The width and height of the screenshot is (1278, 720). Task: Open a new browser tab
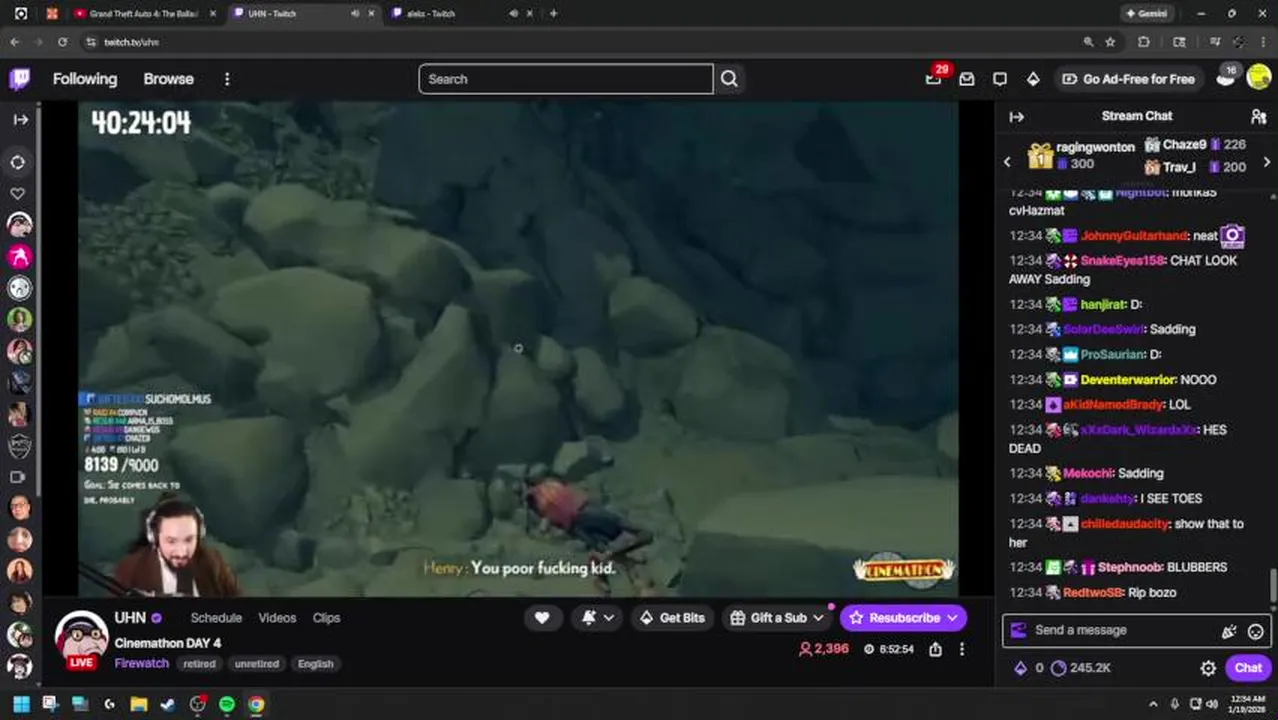553,13
